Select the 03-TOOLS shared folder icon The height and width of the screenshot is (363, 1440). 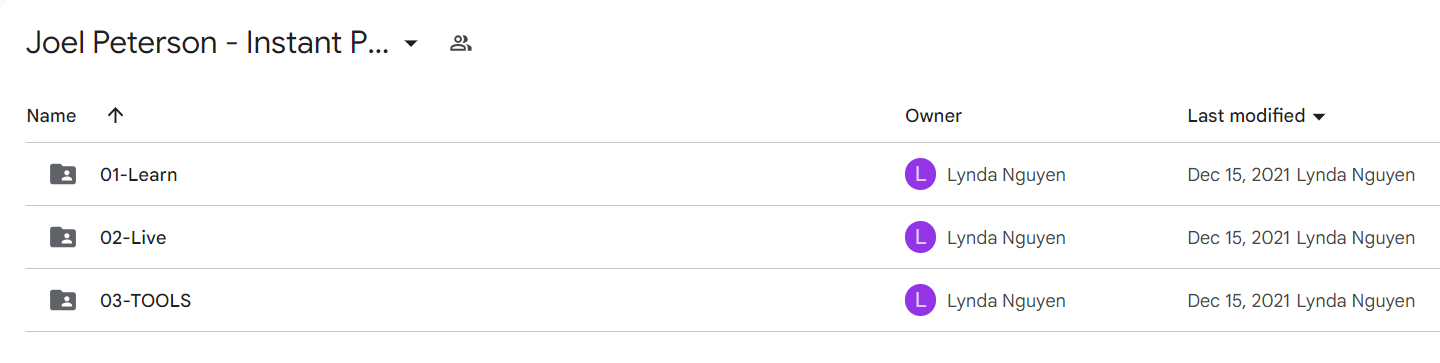pyautogui.click(x=62, y=300)
